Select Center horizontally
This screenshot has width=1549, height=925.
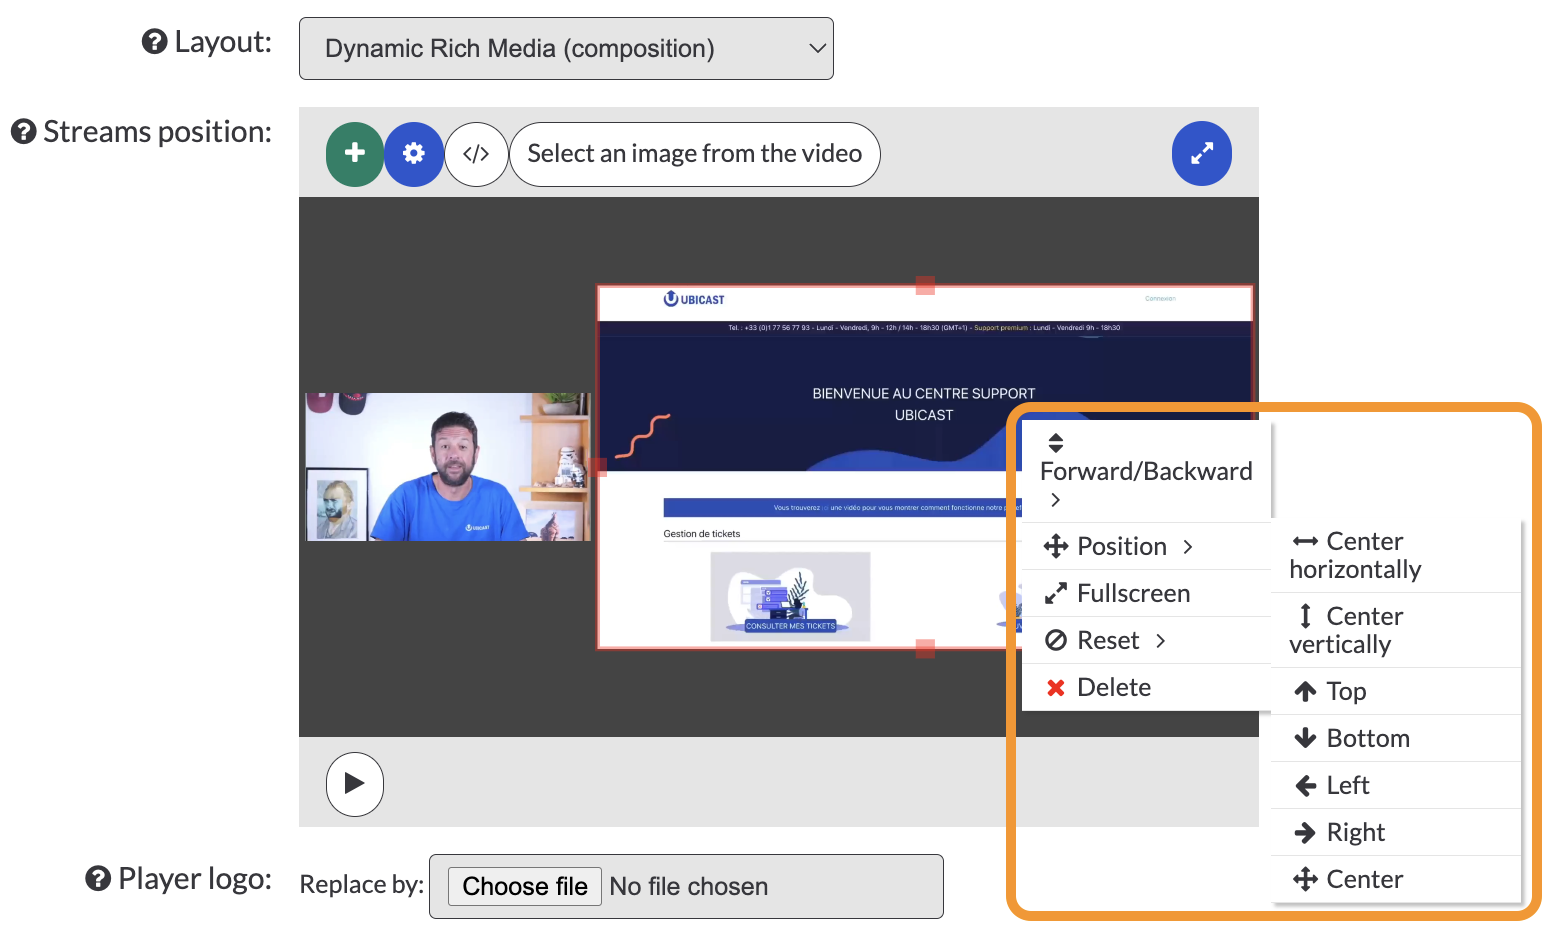point(1396,555)
